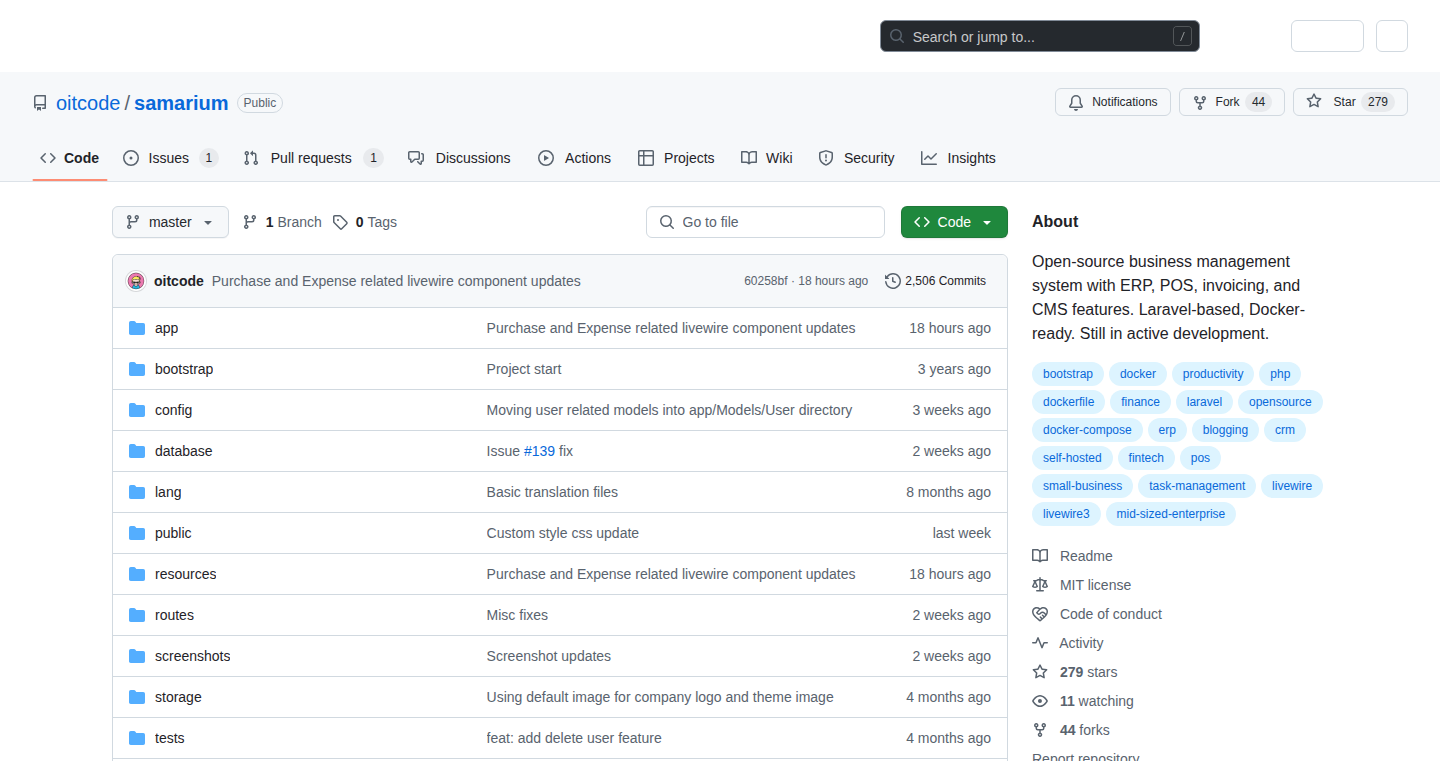Click the screenshots folder icon
This screenshot has width=1440, height=761.
137,656
